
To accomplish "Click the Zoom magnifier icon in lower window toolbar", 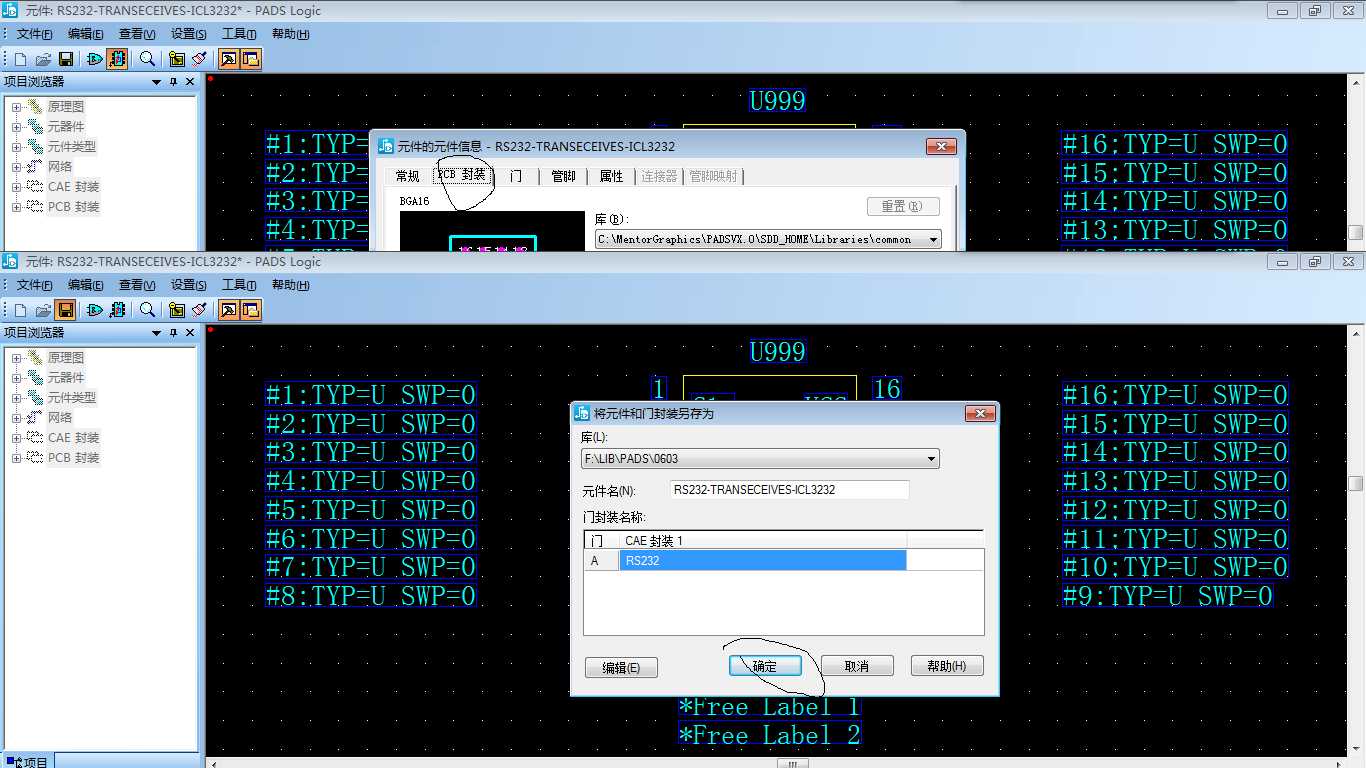I will [x=147, y=310].
